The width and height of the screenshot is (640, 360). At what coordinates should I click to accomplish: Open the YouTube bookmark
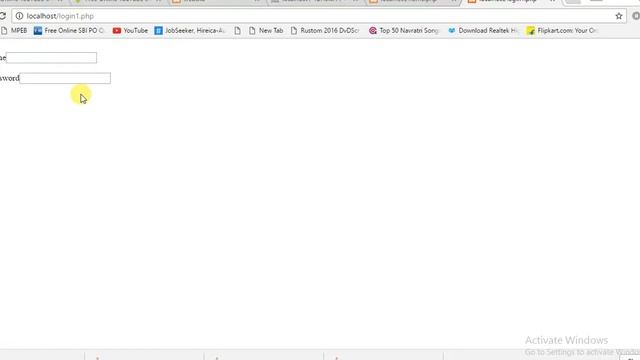tap(130, 31)
